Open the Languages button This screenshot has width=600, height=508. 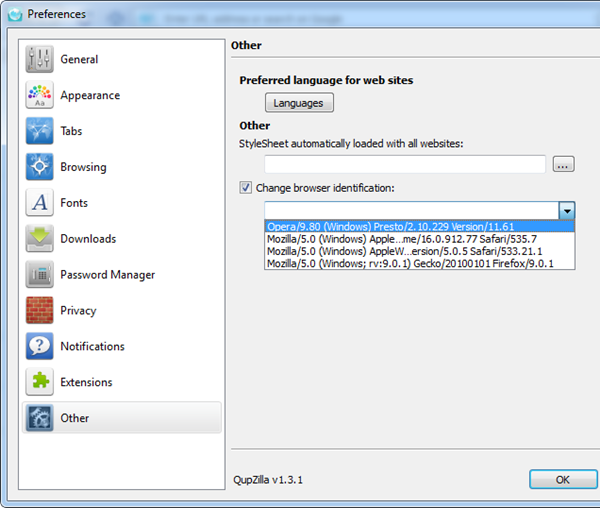(x=299, y=103)
